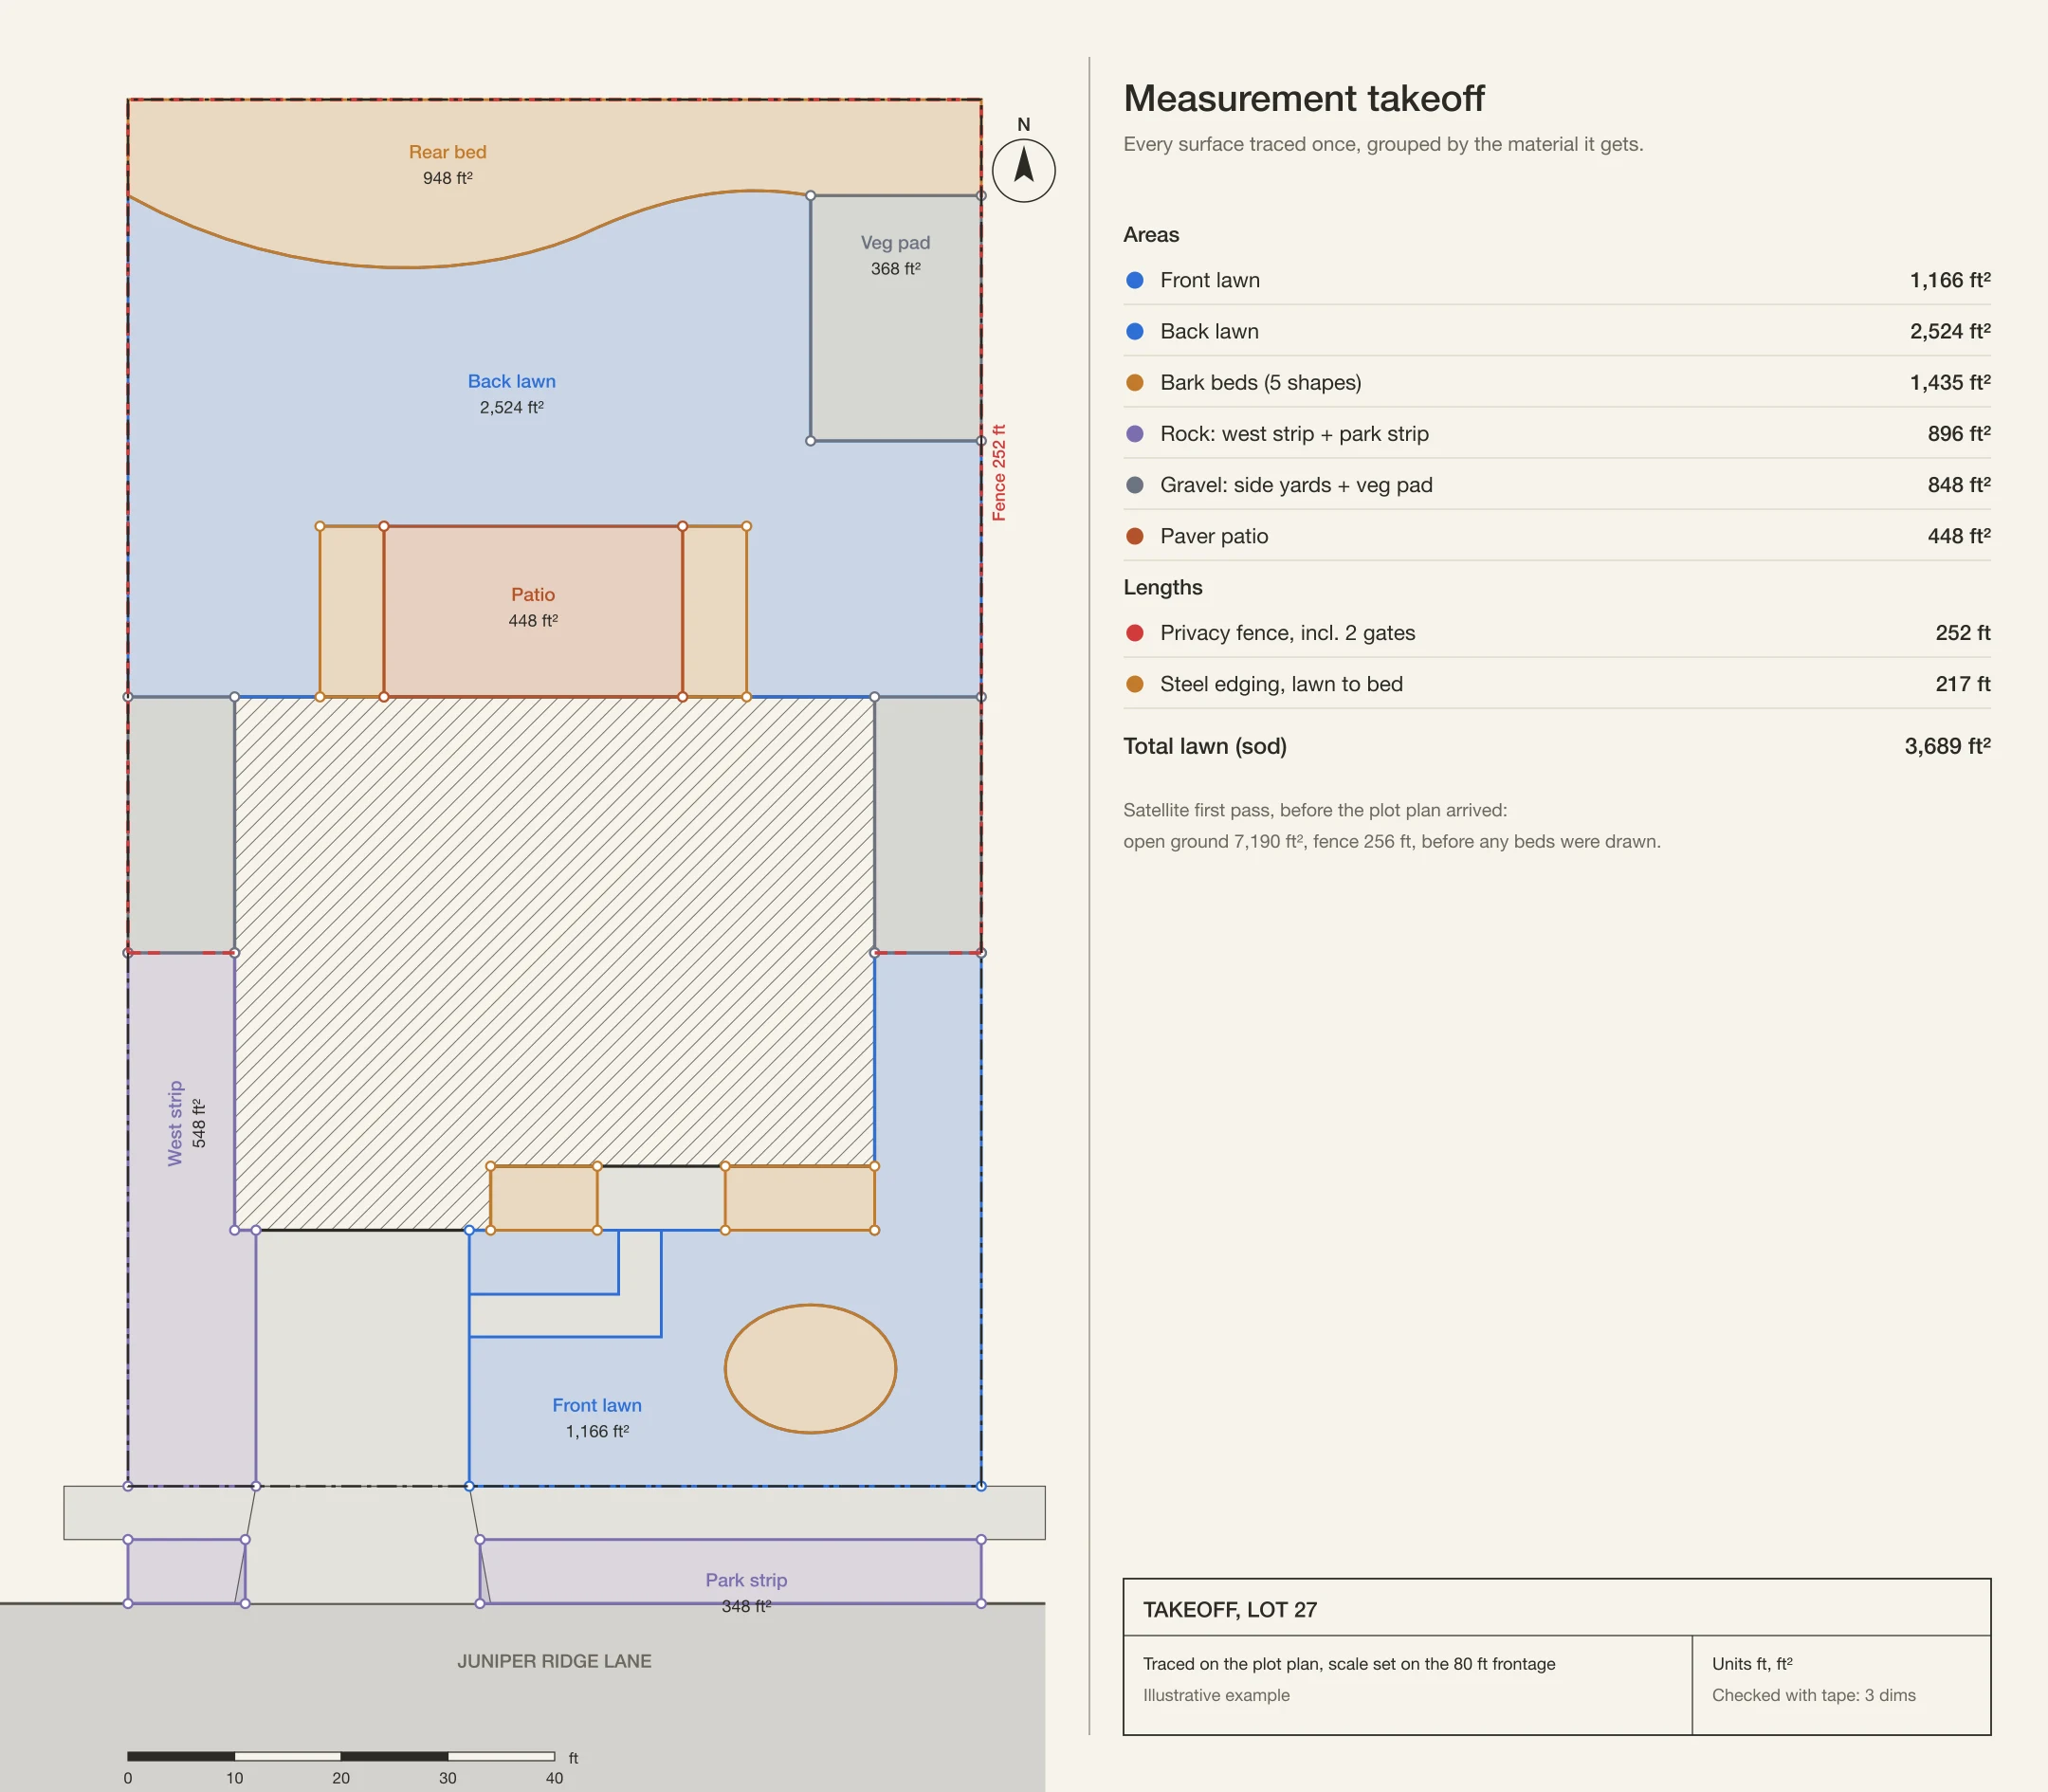Click 'Checked with tape: 3 dims' note

click(x=1813, y=1695)
